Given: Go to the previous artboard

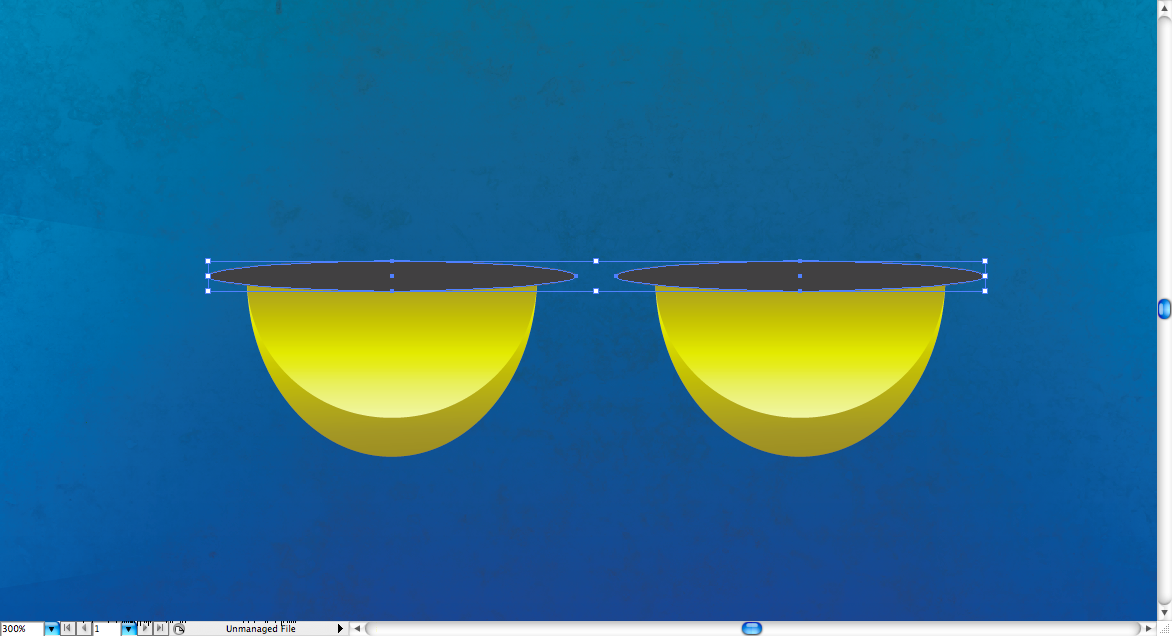Looking at the screenshot, I should click(84, 629).
